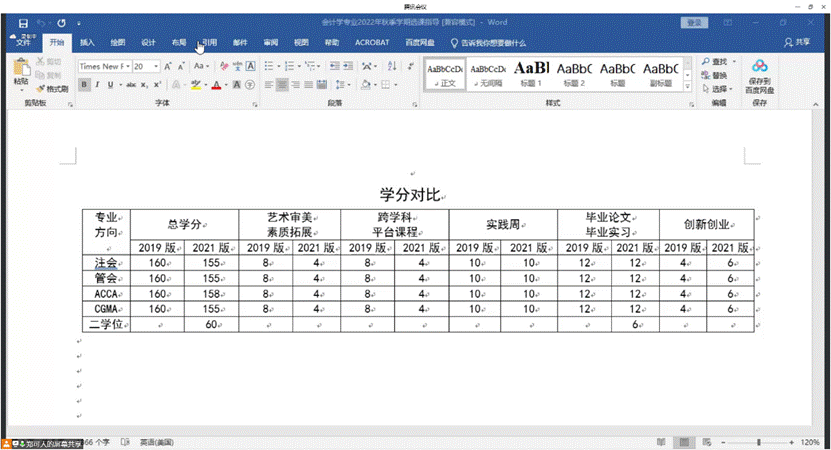This screenshot has height=450, width=831.
Task: Click the Save icon in quick access toolbar
Action: click(22, 21)
